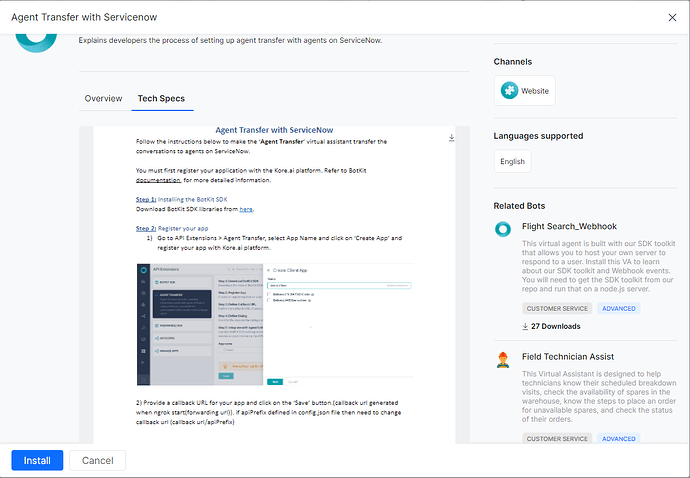
Task: Switch to the Overview tab
Action: 103,99
